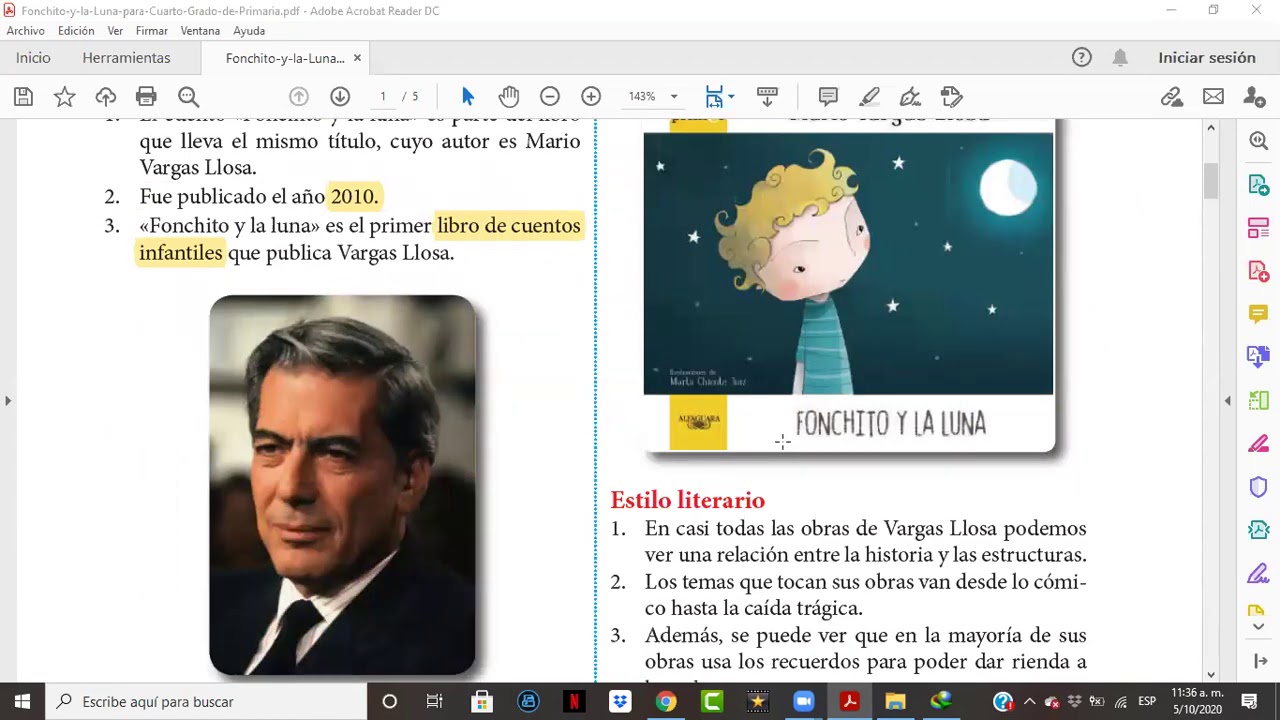Open Dropbox from the taskbar
1280x720 pixels.
pyautogui.click(x=620, y=701)
